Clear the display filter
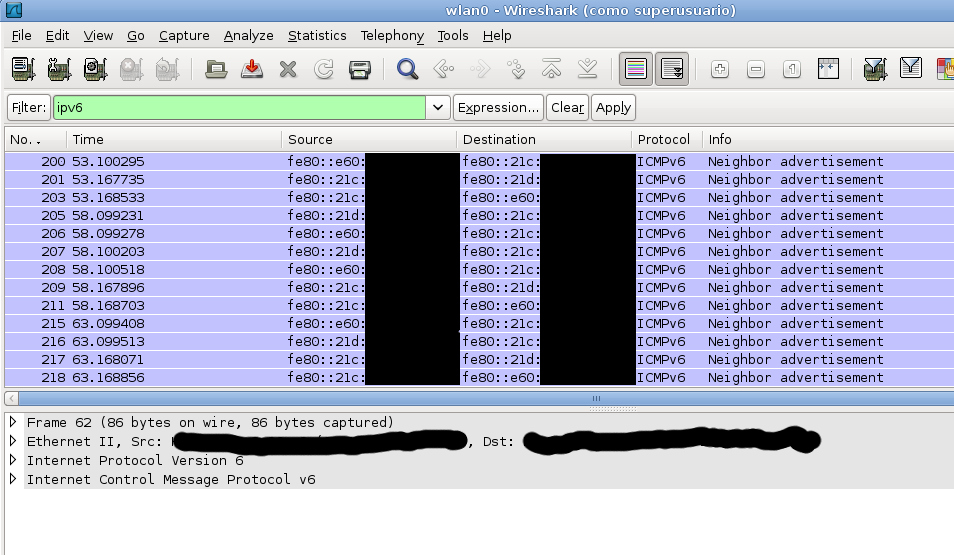The width and height of the screenshot is (954, 555). click(x=567, y=108)
